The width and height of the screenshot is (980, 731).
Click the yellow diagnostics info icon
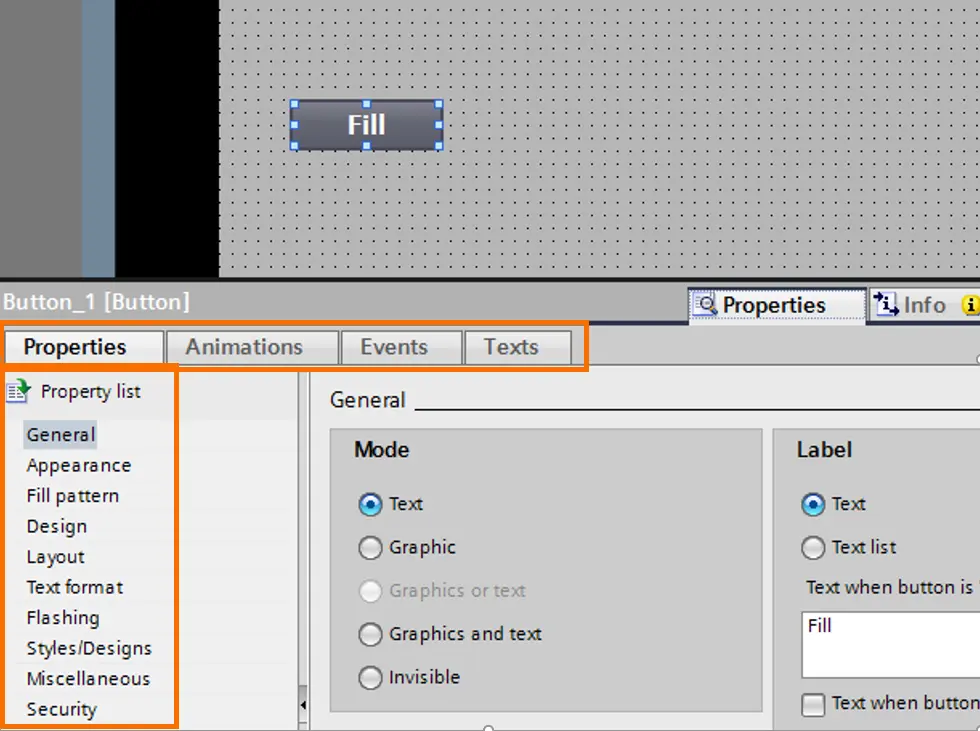tap(971, 305)
